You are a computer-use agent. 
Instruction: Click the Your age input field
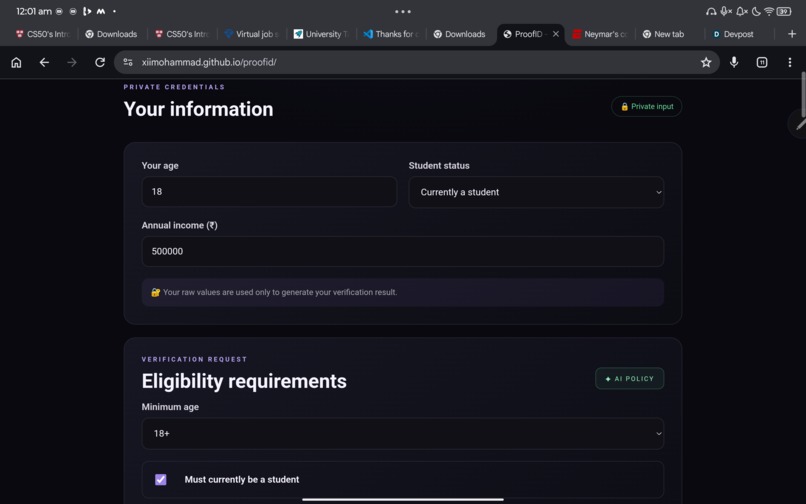point(269,192)
